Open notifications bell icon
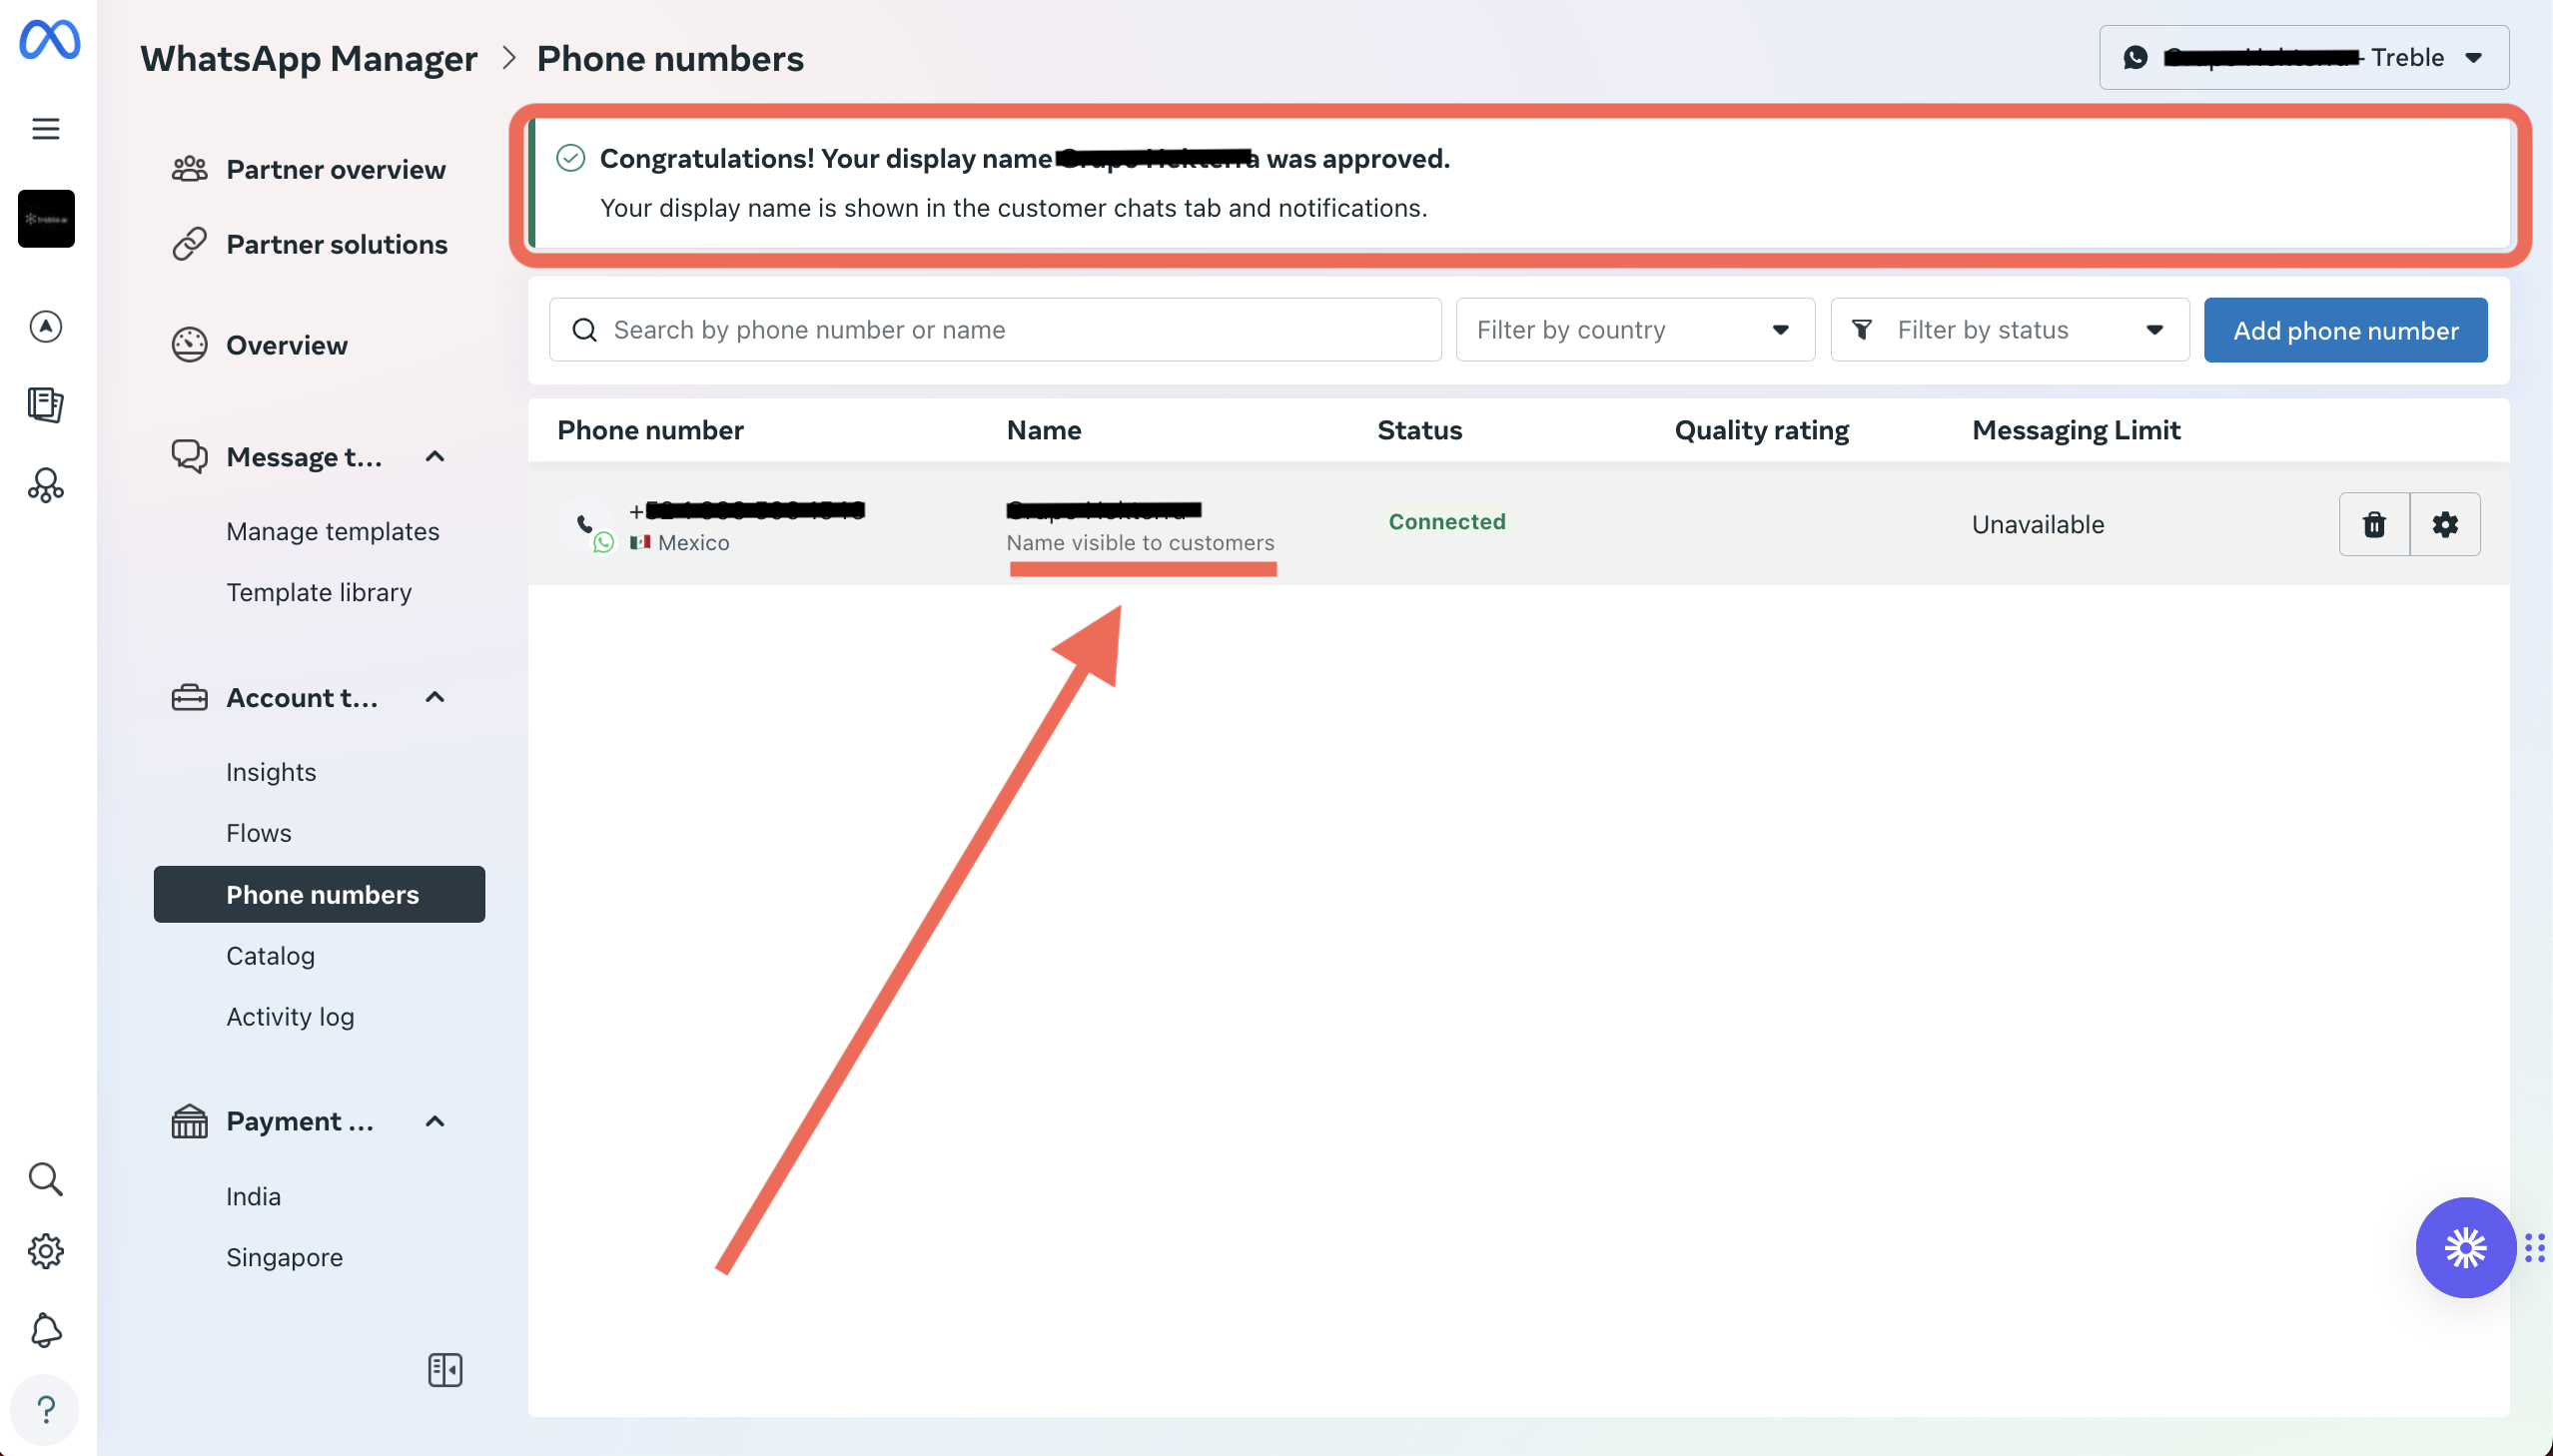 click(46, 1330)
